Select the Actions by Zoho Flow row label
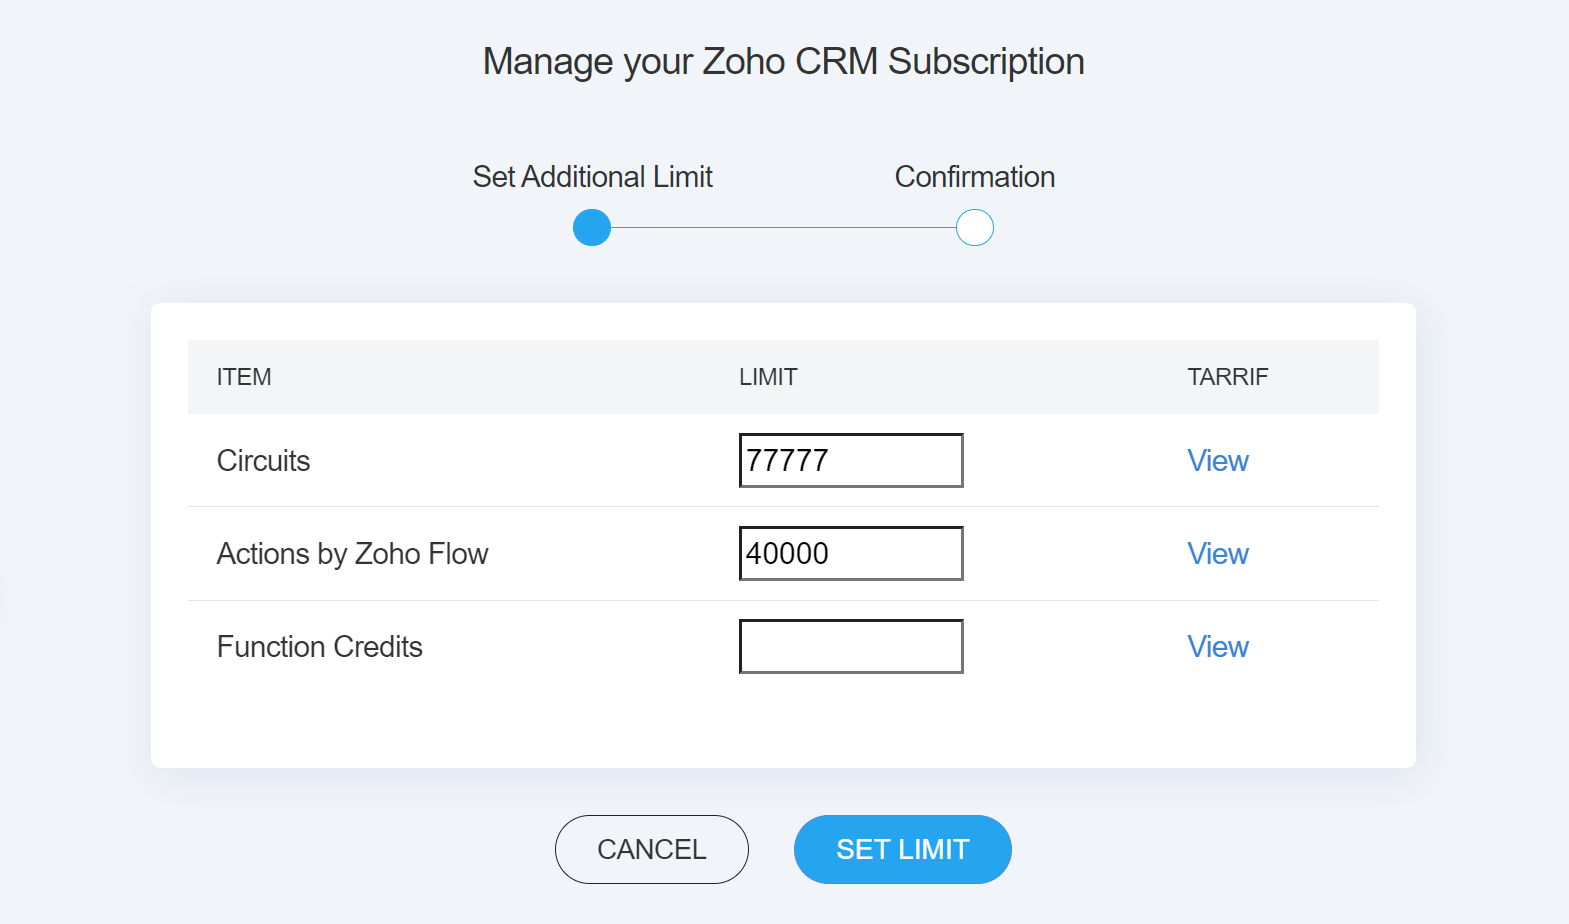Image resolution: width=1569 pixels, height=924 pixels. click(352, 554)
